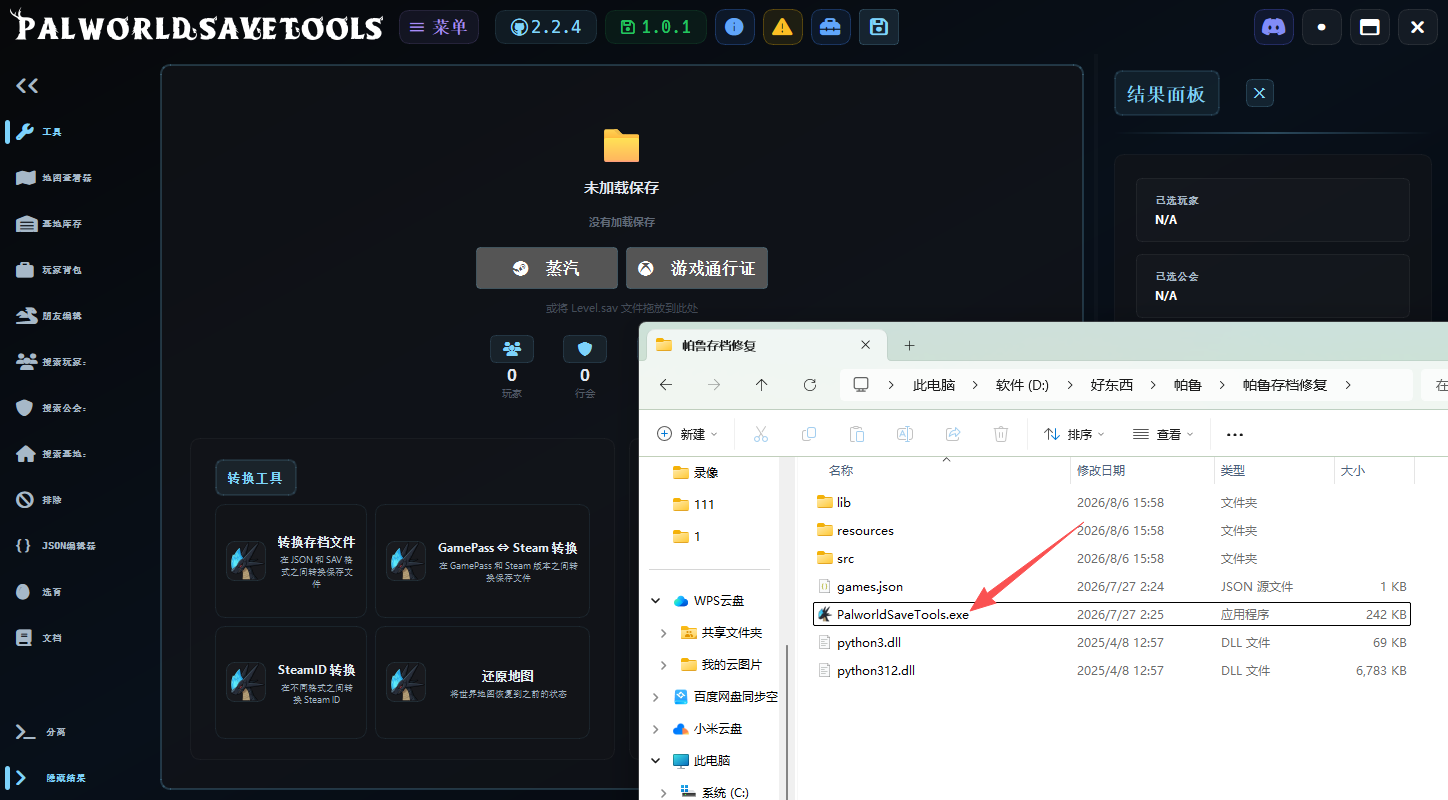Open the 新建 dropdown in Explorer
1448x800 pixels.
(x=687, y=434)
